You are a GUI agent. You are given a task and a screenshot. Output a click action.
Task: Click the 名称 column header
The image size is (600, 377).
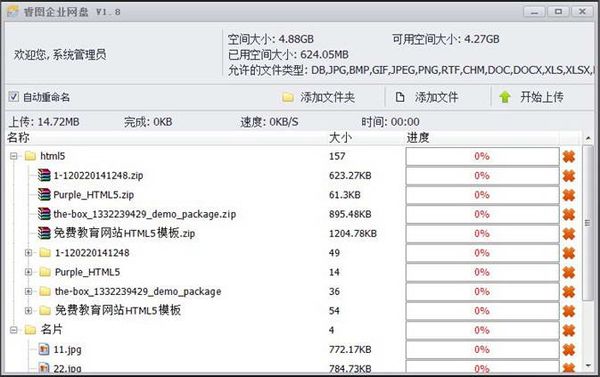(18, 137)
